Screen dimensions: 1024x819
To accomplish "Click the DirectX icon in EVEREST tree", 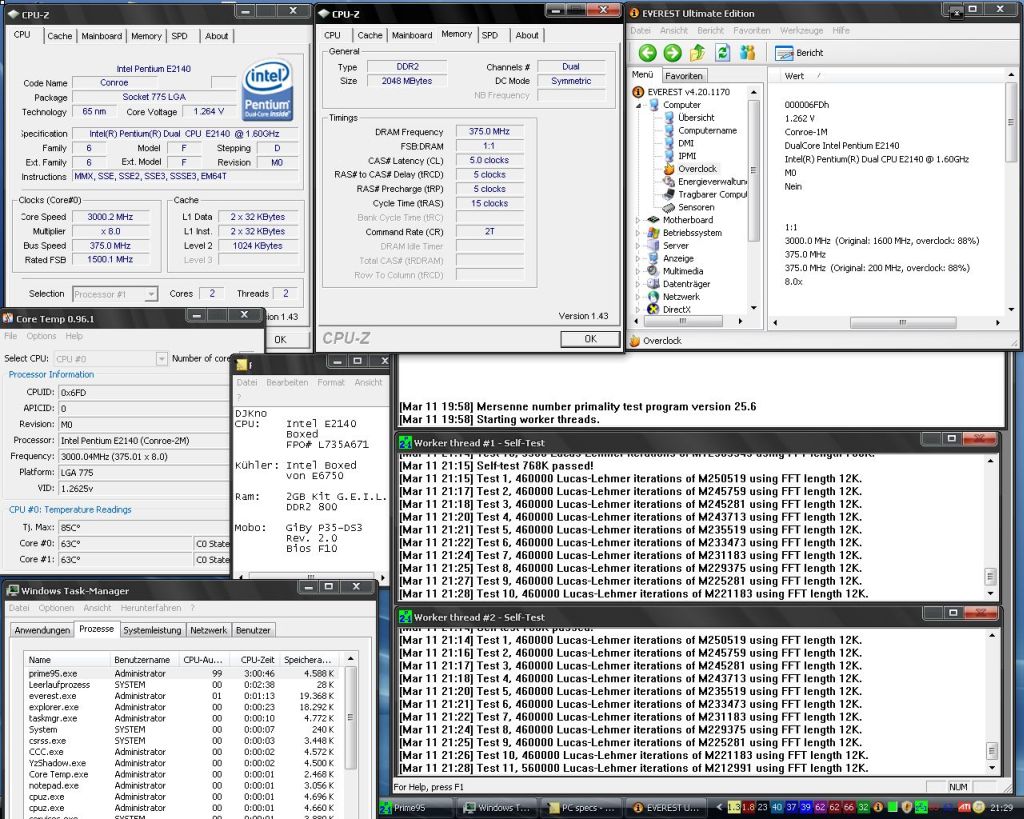I will 653,310.
